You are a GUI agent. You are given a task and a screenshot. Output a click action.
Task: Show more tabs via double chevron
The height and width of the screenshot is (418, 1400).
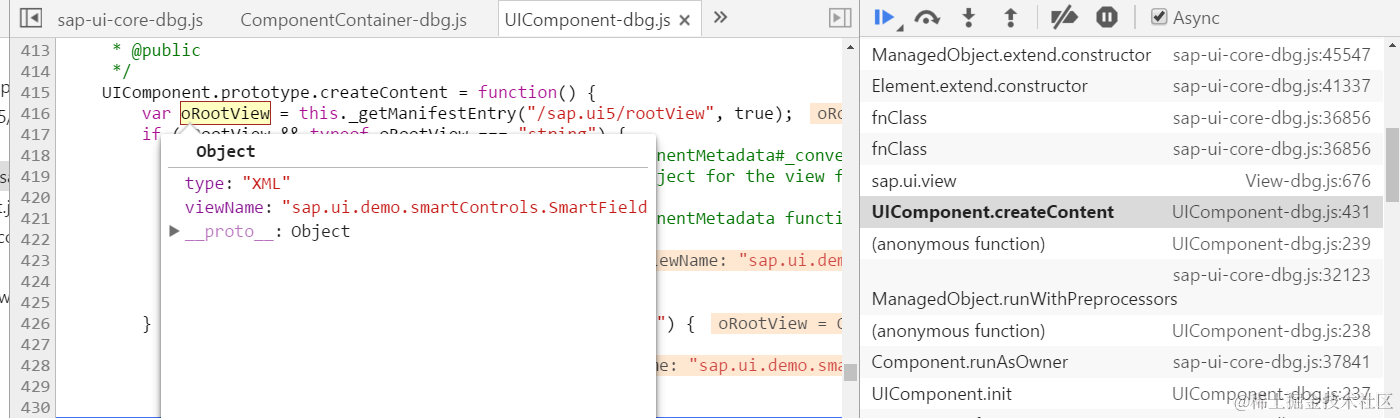click(x=720, y=17)
